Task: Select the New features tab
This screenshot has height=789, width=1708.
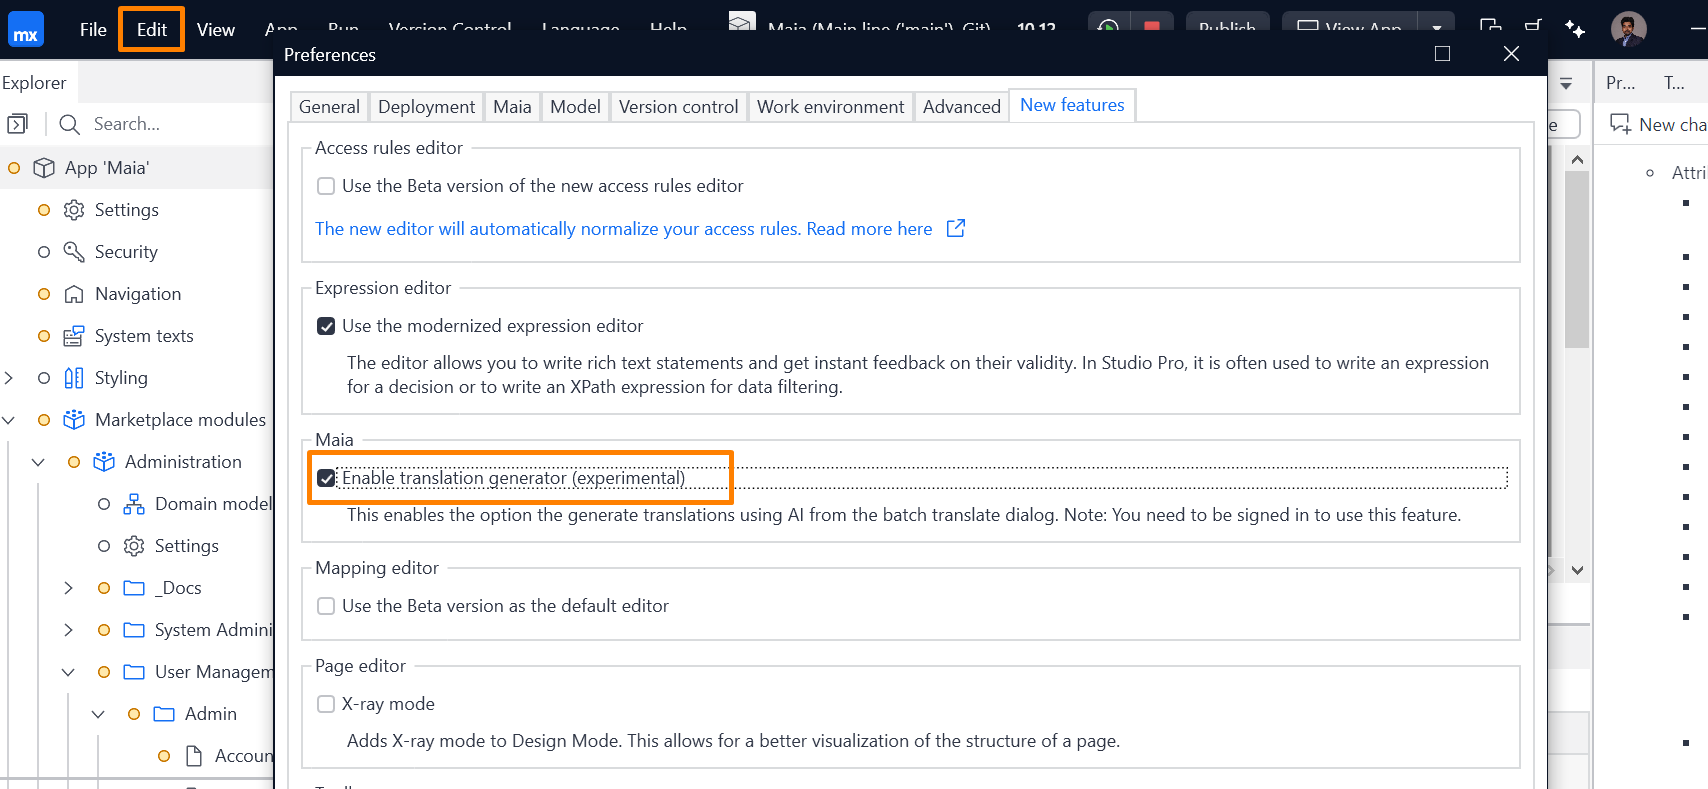Action: (x=1072, y=105)
